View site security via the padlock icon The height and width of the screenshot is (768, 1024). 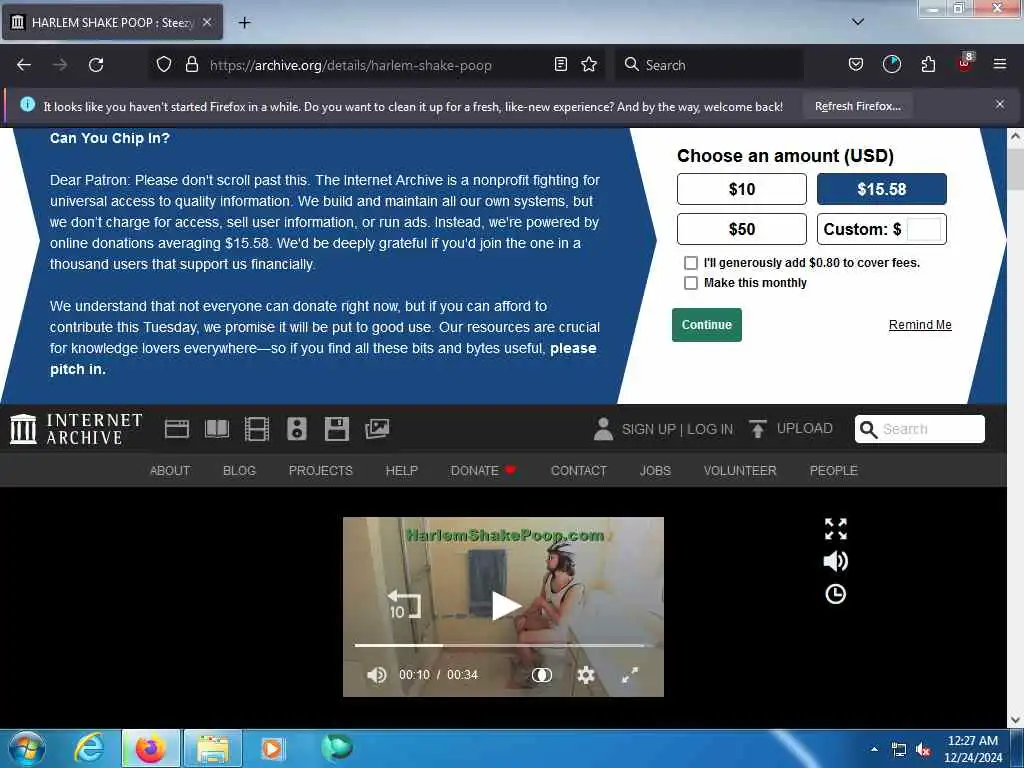click(x=191, y=64)
